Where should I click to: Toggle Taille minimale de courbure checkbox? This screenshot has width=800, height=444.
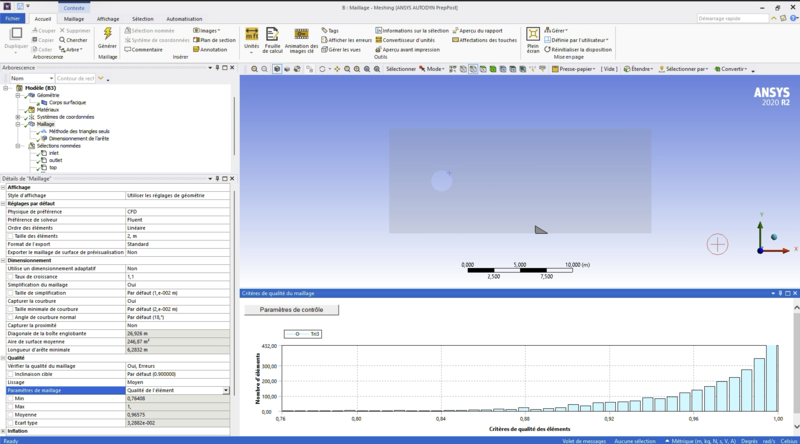coord(10,309)
